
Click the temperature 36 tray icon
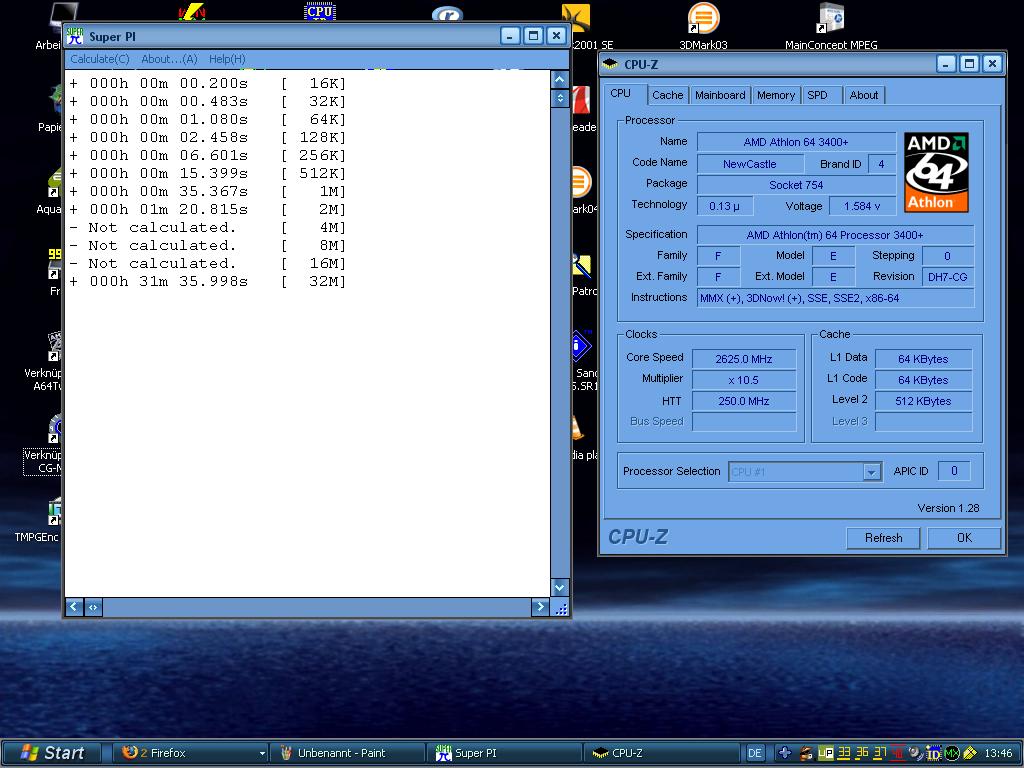tap(862, 752)
